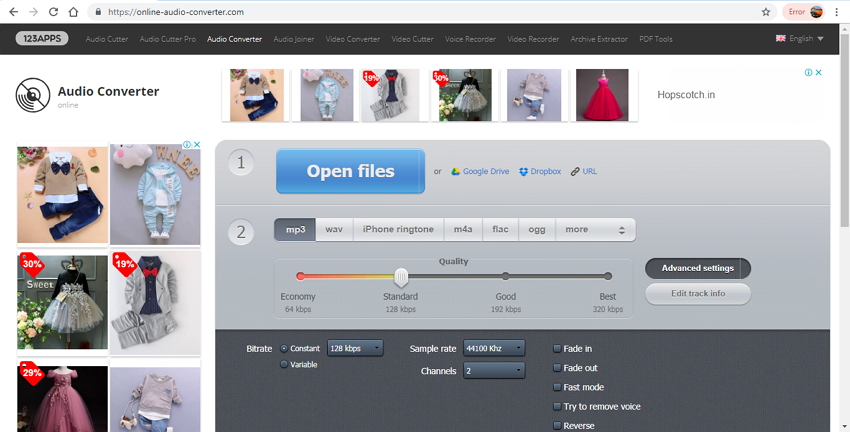Open Voice Recorder menu item
Screen dimensions: 850x432
471,39
